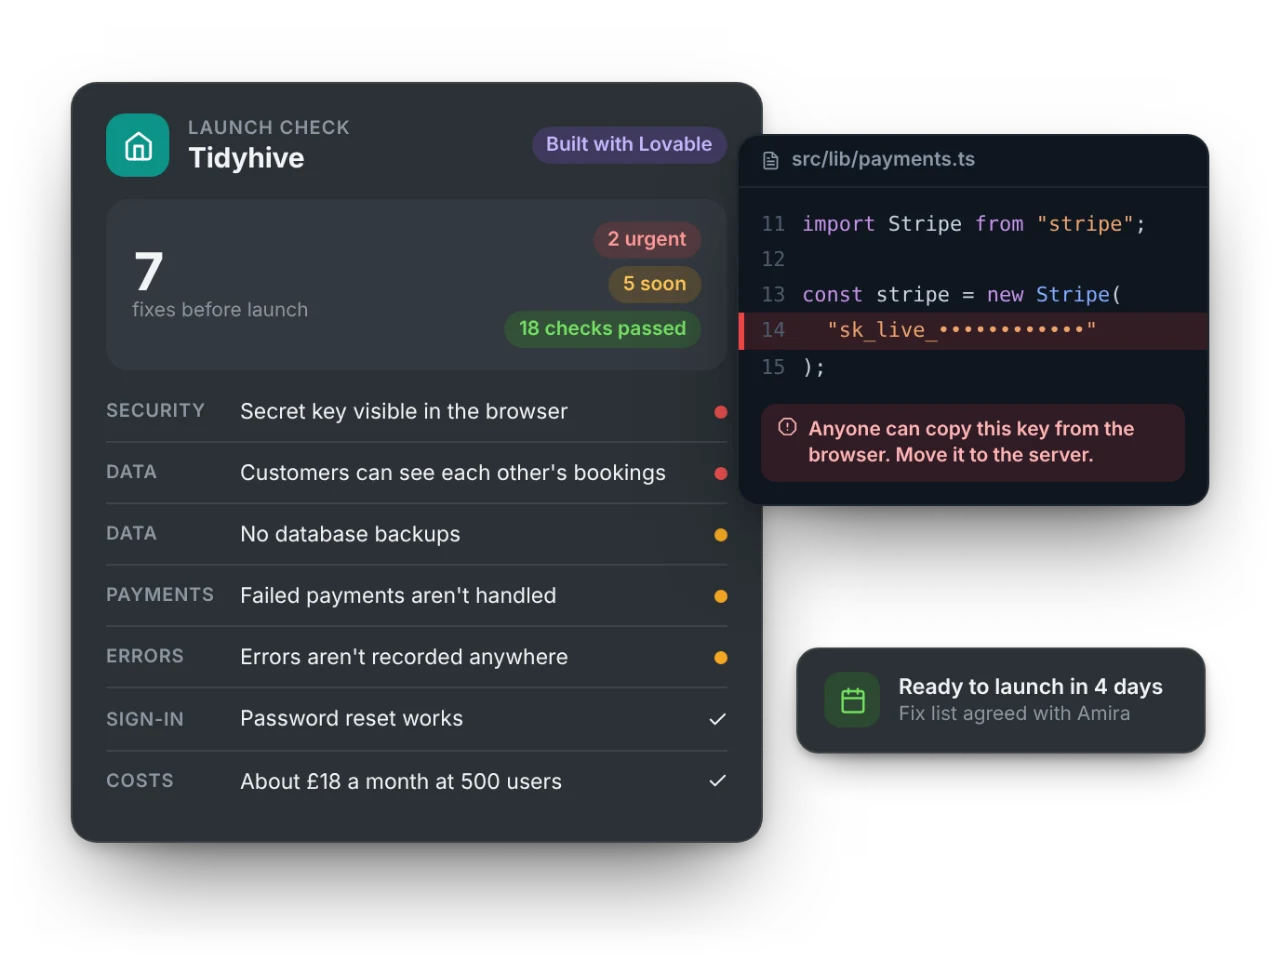Click the red dot on the Secret key row

[721, 412]
